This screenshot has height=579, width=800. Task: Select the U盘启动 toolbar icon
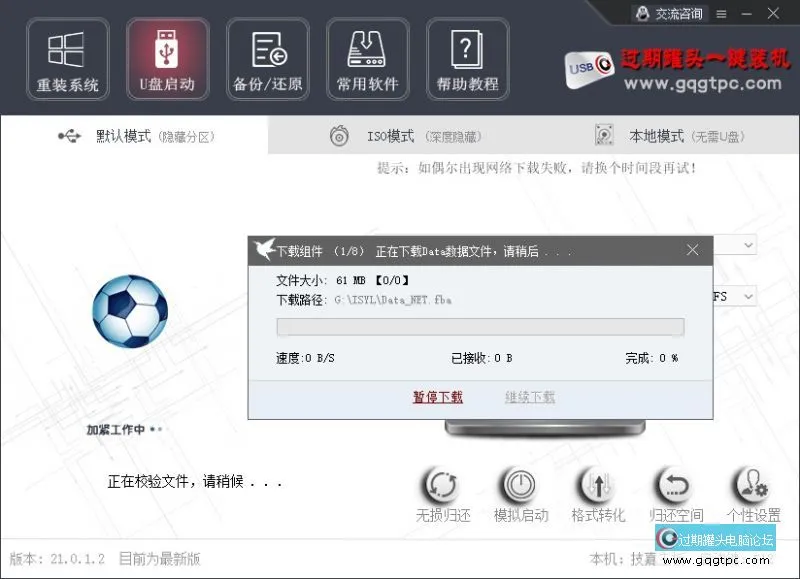[x=167, y=59]
